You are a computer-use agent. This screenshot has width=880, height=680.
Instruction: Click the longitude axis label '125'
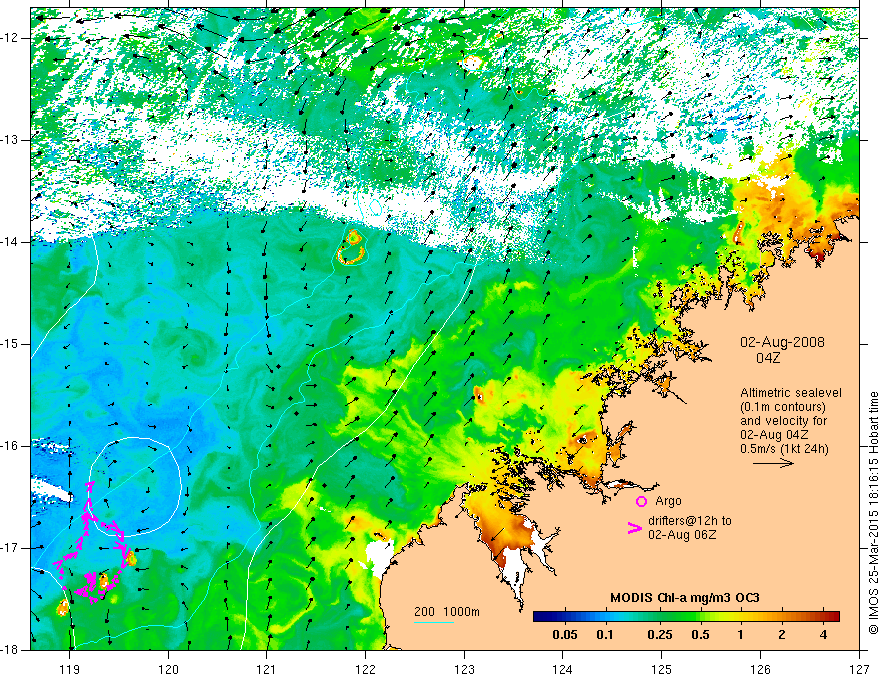pos(662,669)
